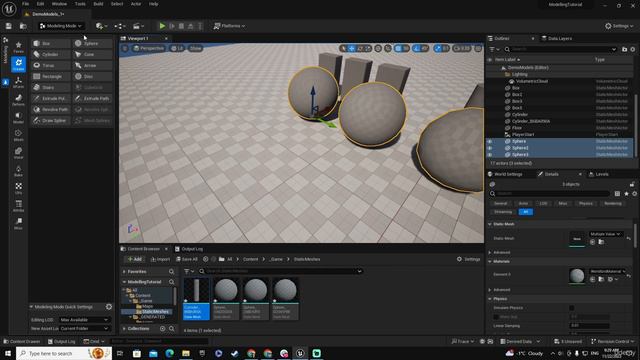
Task: Select the Cone primitive tool
Action: pyautogui.click(x=93, y=54)
